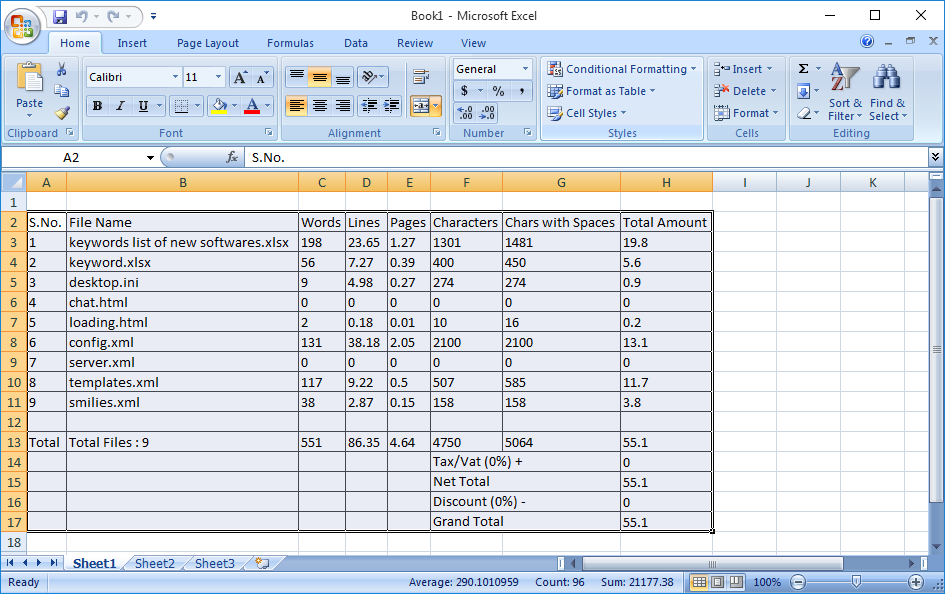Screen dimensions: 945x594
Task: Open Find & Select menu
Action: point(887,93)
